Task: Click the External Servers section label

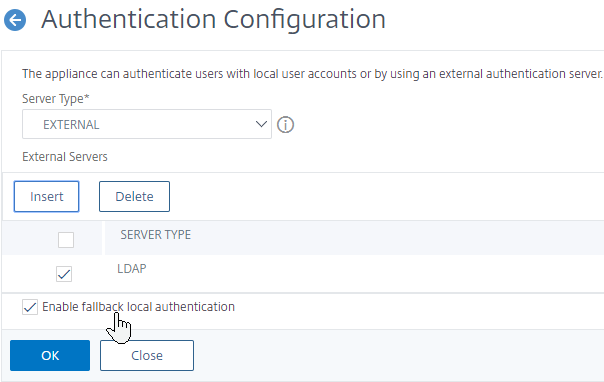Action: [x=65, y=157]
